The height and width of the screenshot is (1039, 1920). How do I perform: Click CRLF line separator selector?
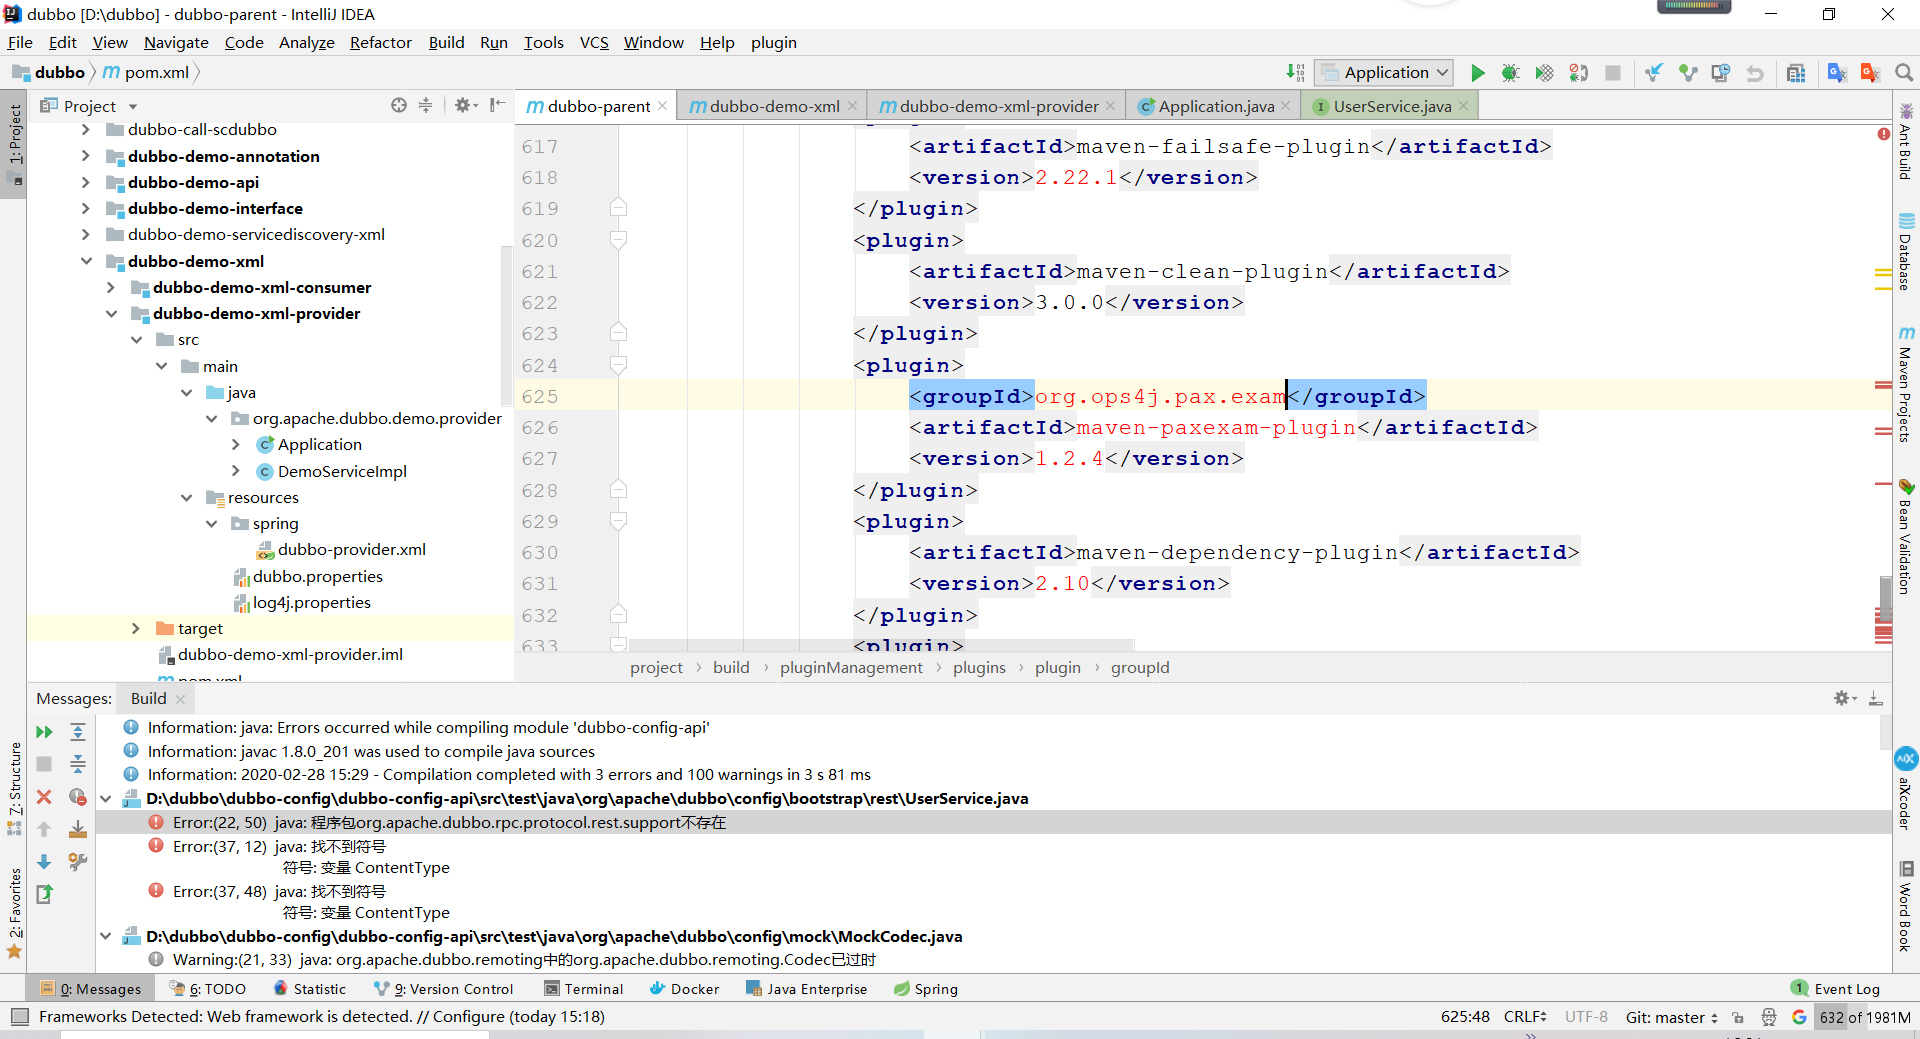[x=1525, y=1017]
